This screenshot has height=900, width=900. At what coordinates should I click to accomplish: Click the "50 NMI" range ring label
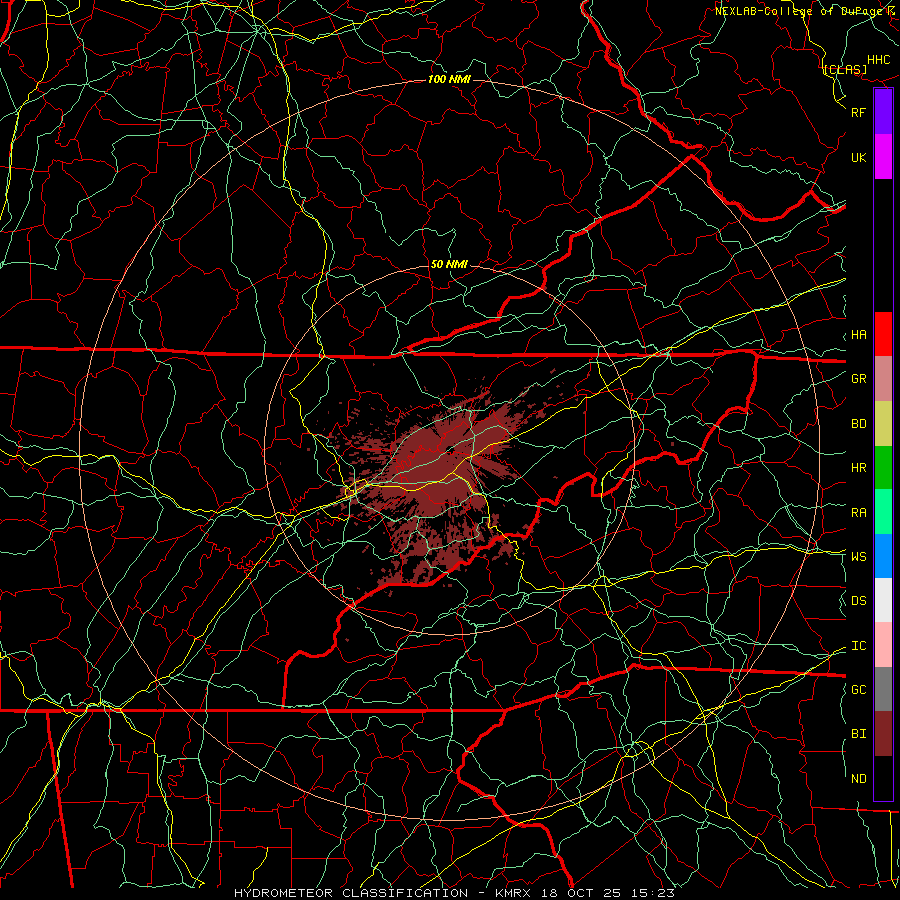[x=449, y=264]
